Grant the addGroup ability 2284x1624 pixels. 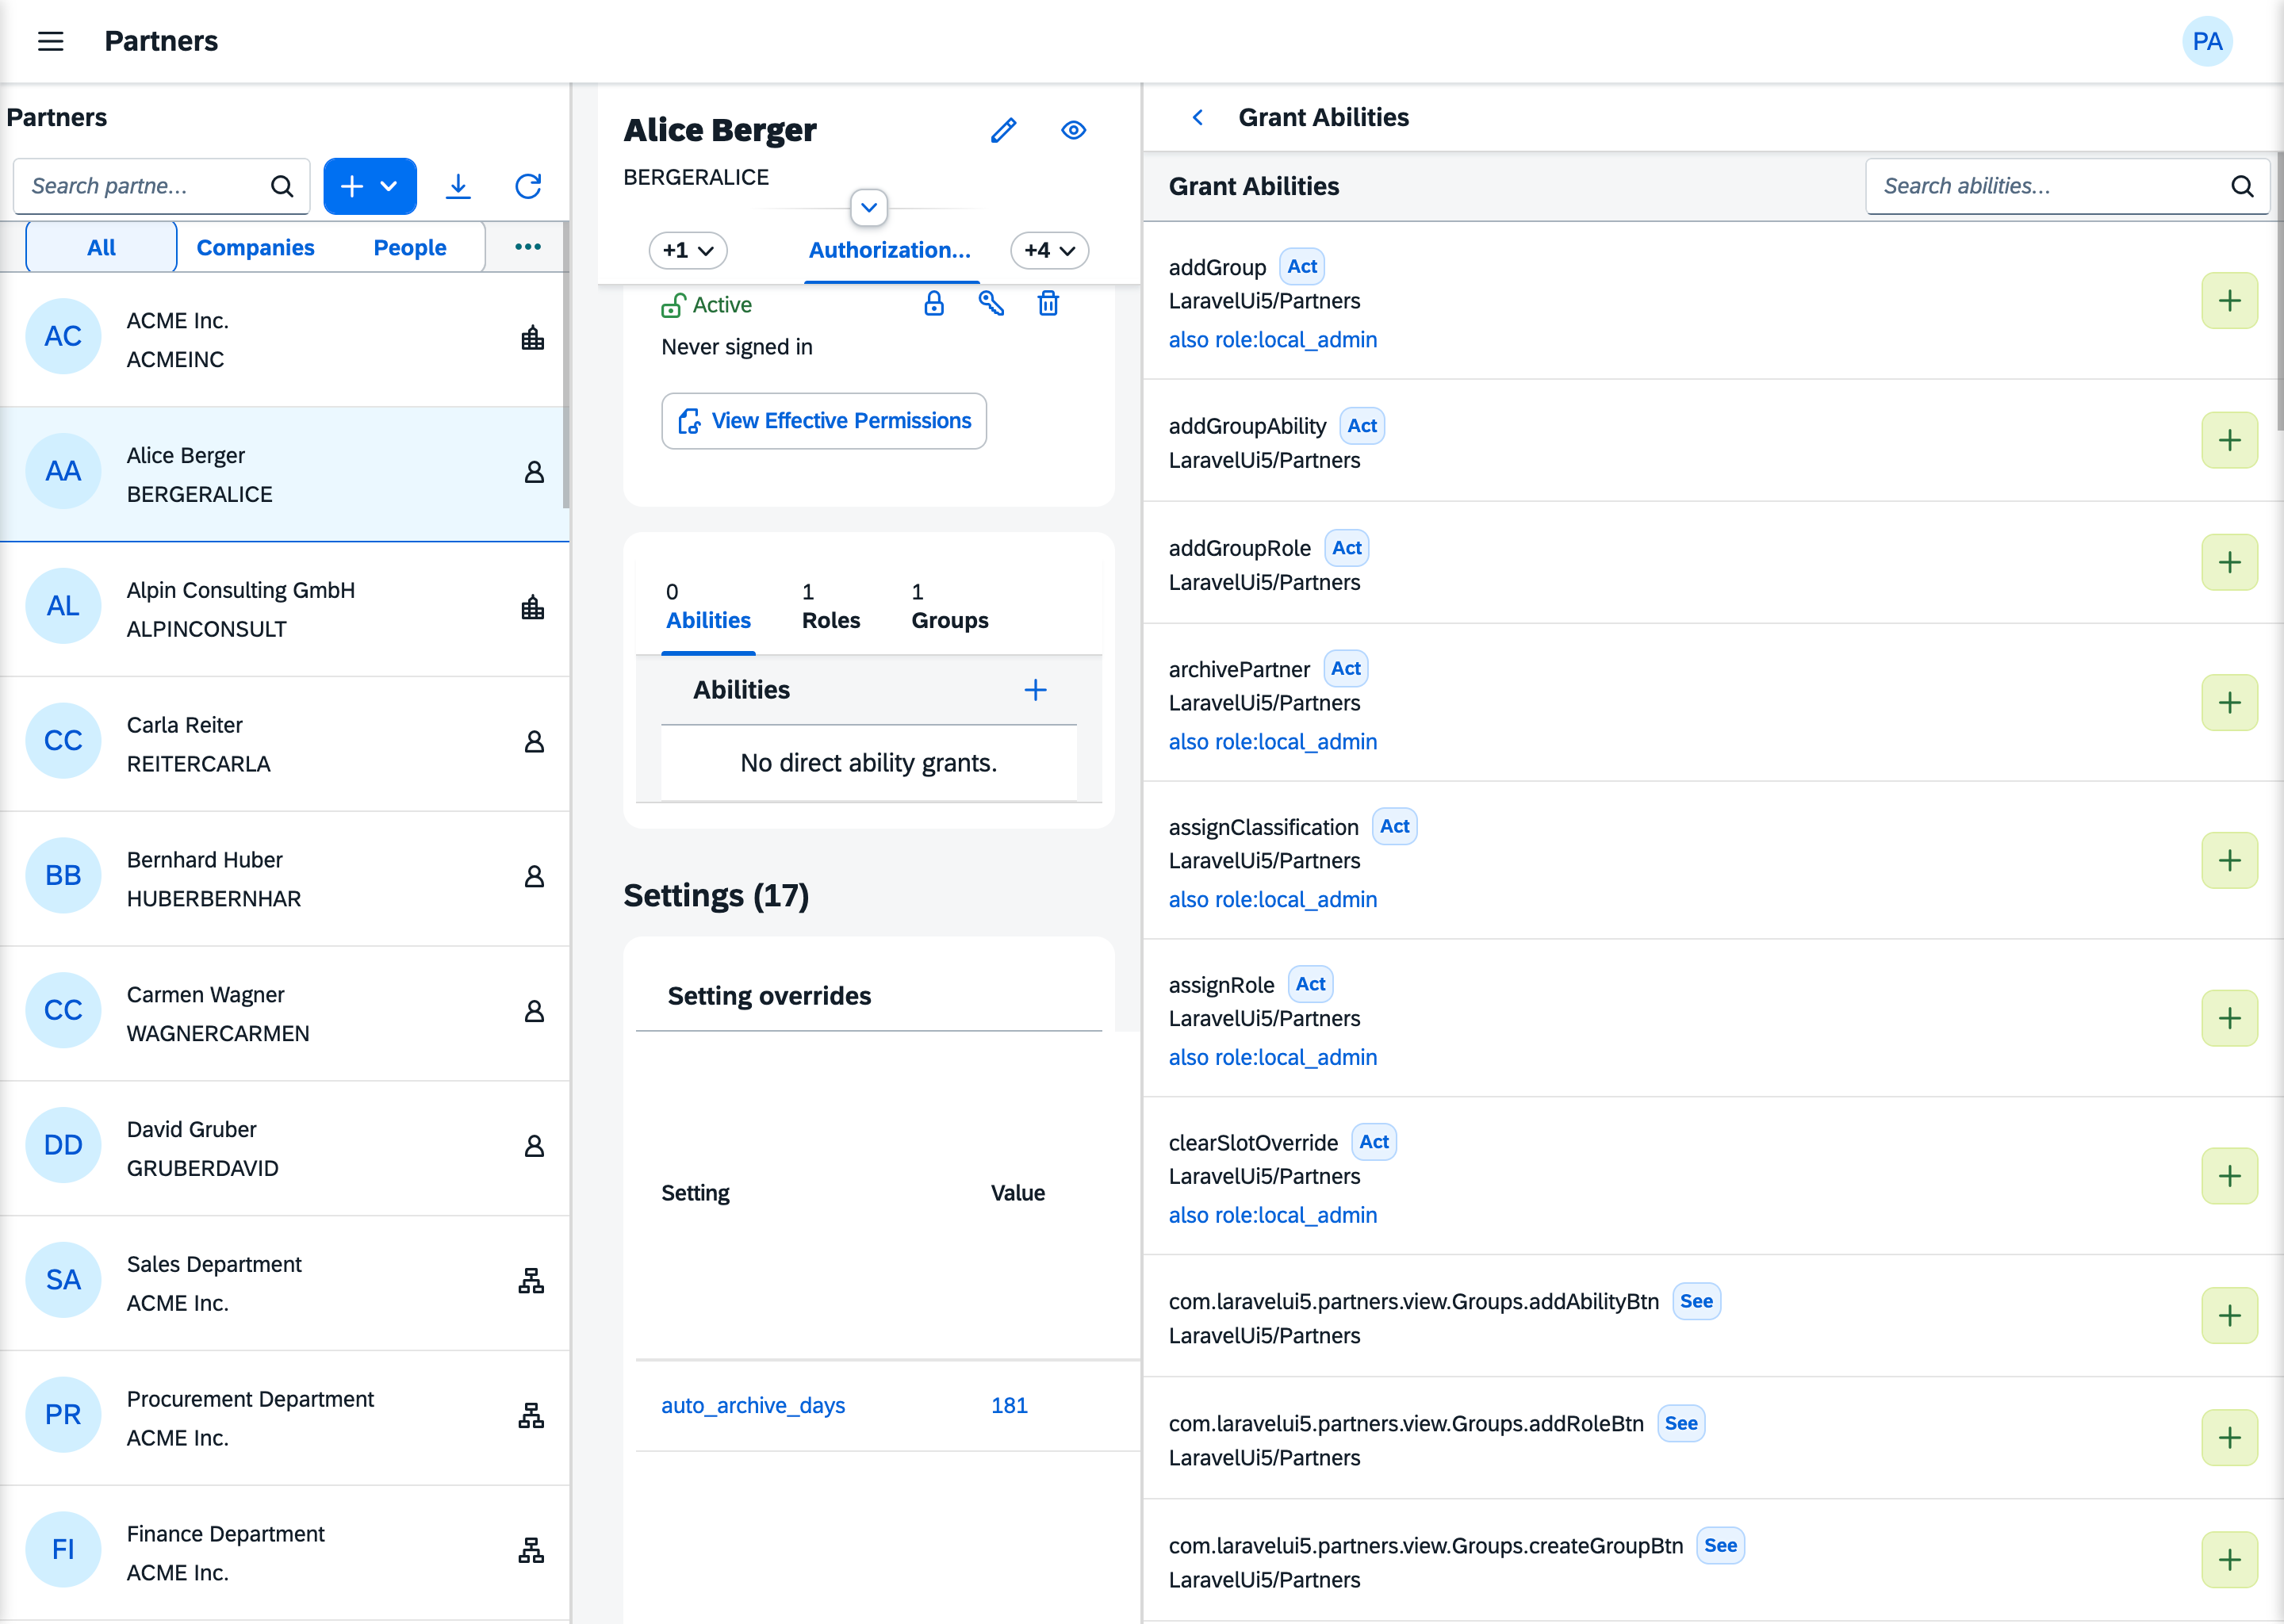2229,300
